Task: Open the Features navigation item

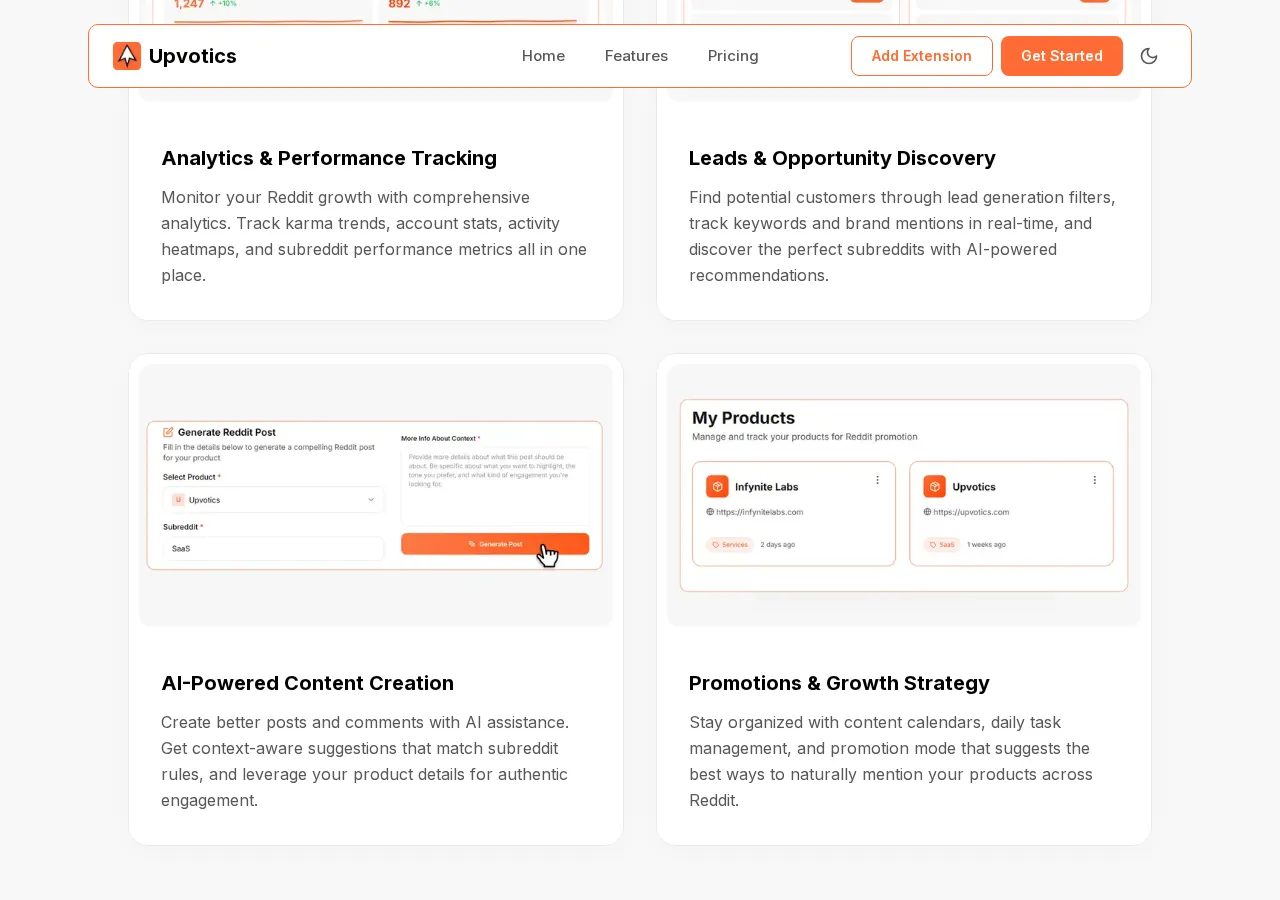Action: tap(635, 55)
